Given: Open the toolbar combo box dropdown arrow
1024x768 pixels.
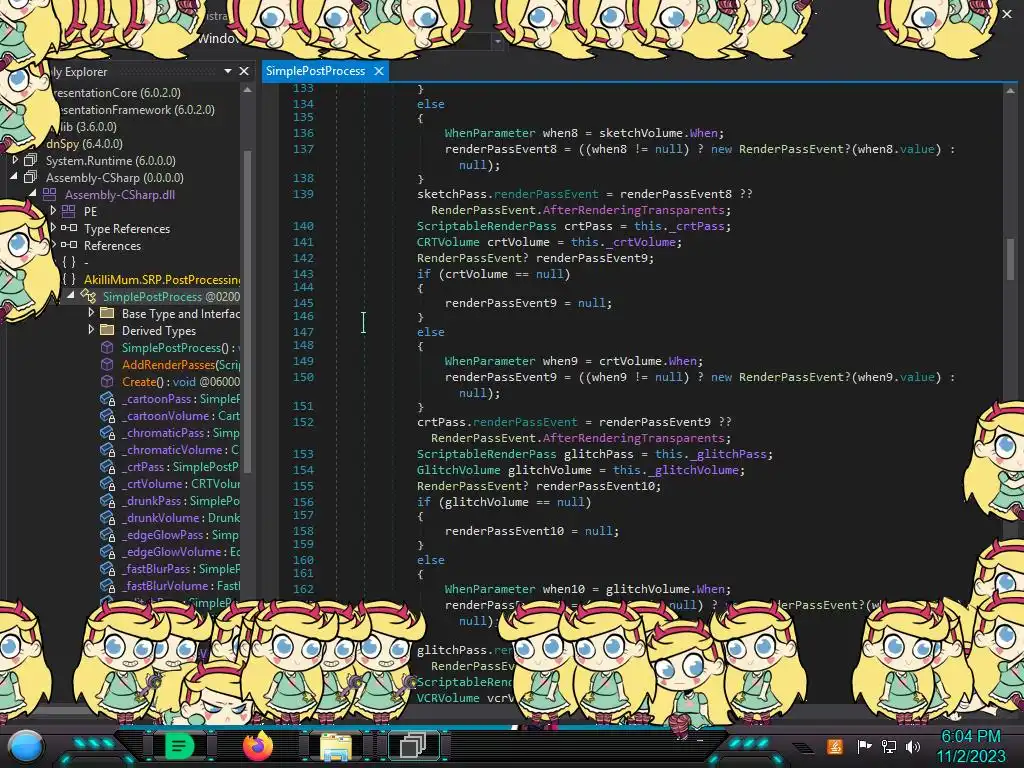Looking at the screenshot, I should click(498, 41).
